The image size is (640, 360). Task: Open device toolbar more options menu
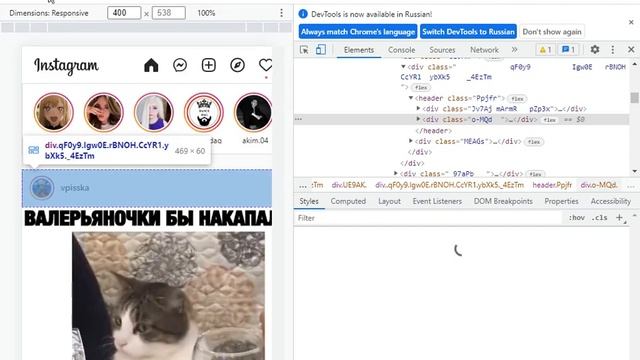pyautogui.click(x=281, y=13)
